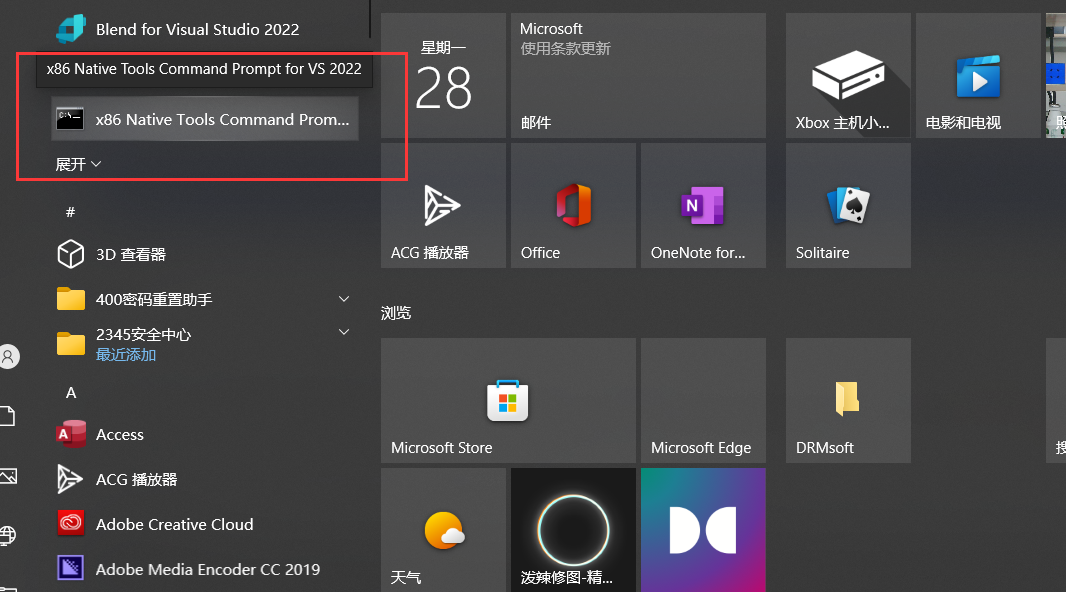This screenshot has height=592, width=1066.
Task: Open the Office tile
Action: [573, 206]
